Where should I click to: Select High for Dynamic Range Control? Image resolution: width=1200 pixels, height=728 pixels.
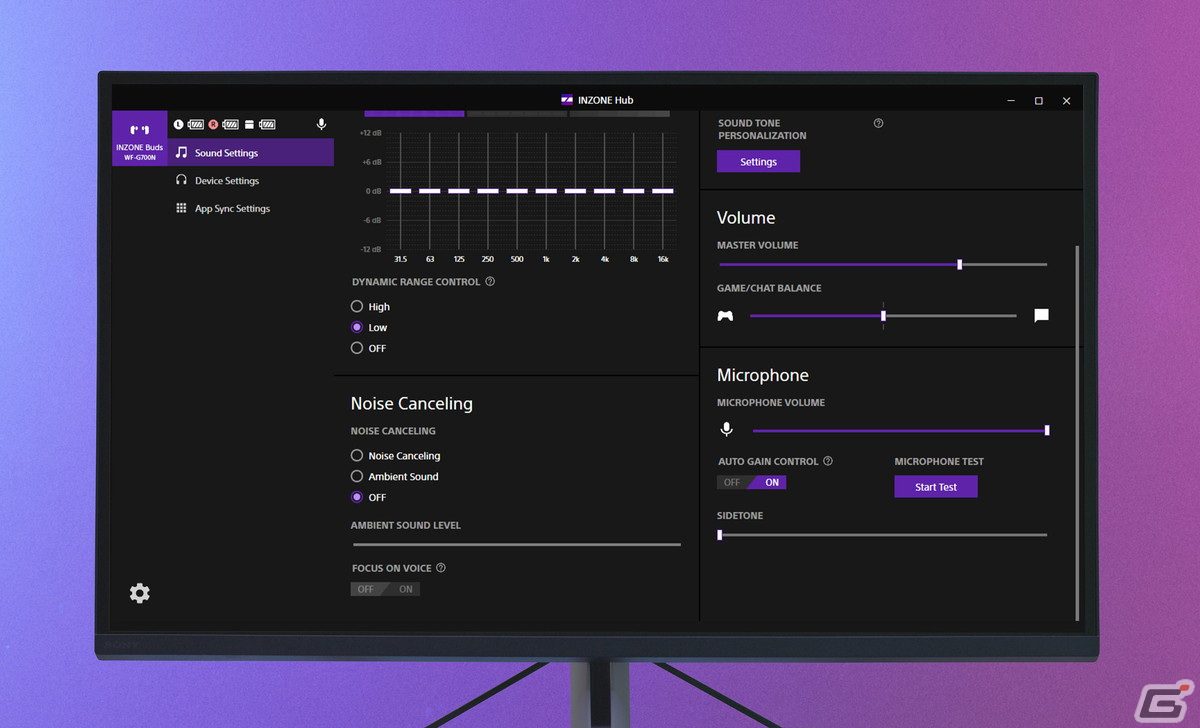tap(357, 307)
